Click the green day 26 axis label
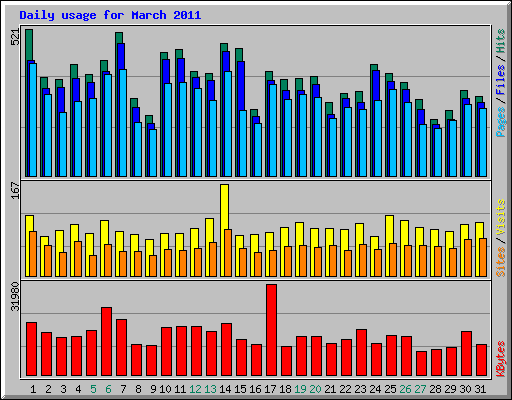The height and width of the screenshot is (400, 512). click(405, 389)
